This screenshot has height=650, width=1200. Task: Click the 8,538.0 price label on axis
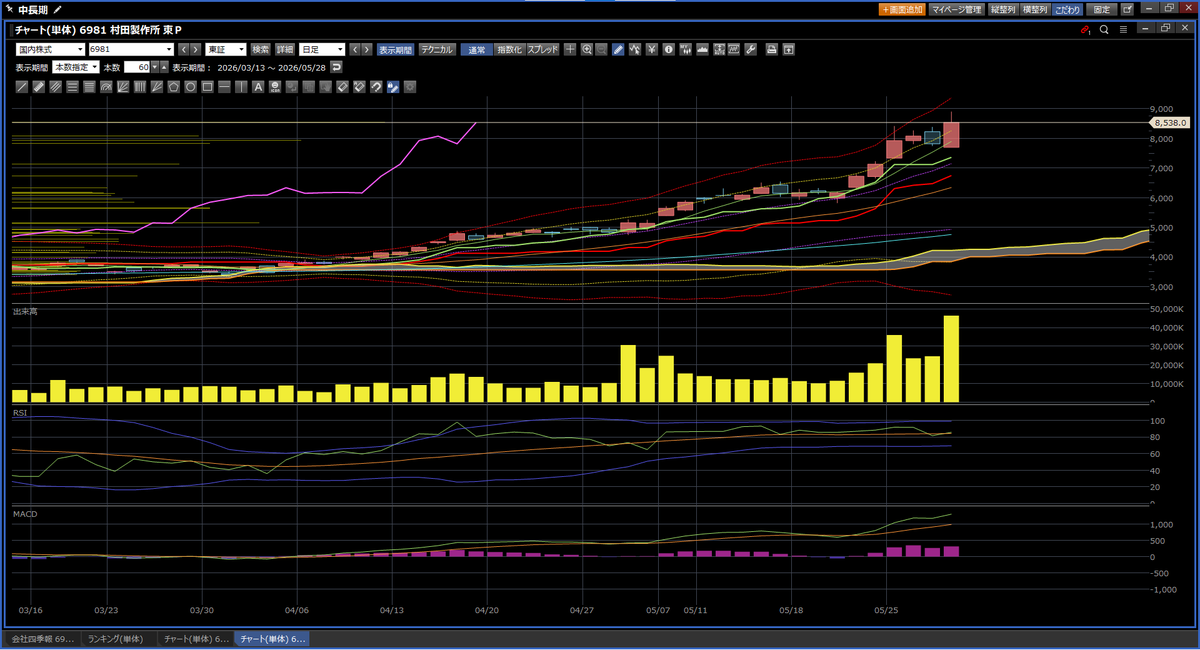[1170, 122]
